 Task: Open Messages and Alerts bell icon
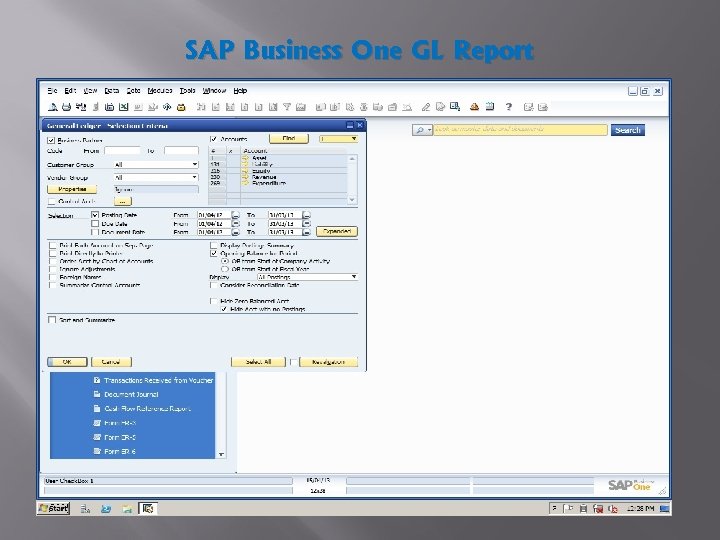click(474, 107)
